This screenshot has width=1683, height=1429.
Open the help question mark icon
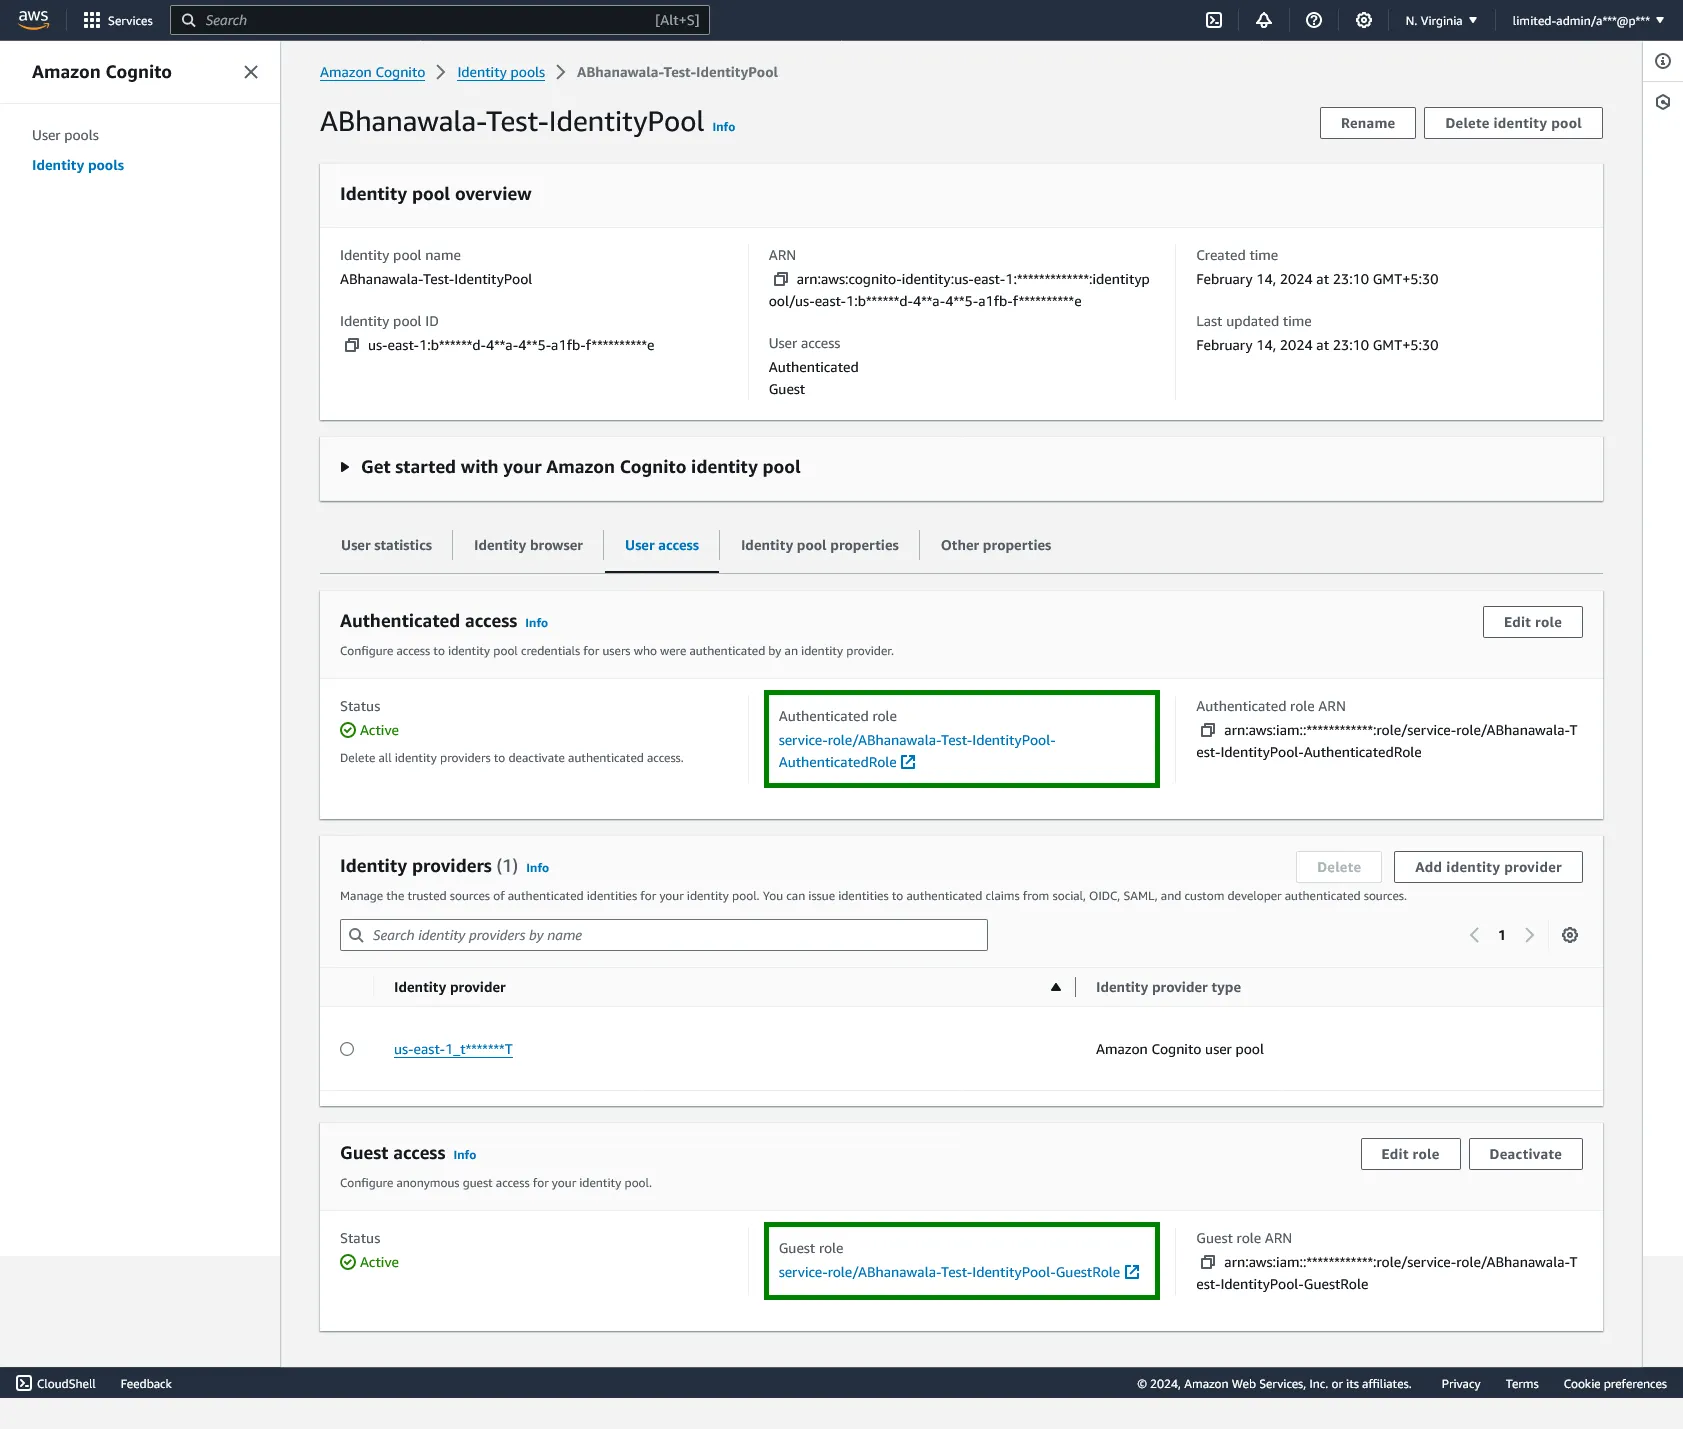point(1314,20)
